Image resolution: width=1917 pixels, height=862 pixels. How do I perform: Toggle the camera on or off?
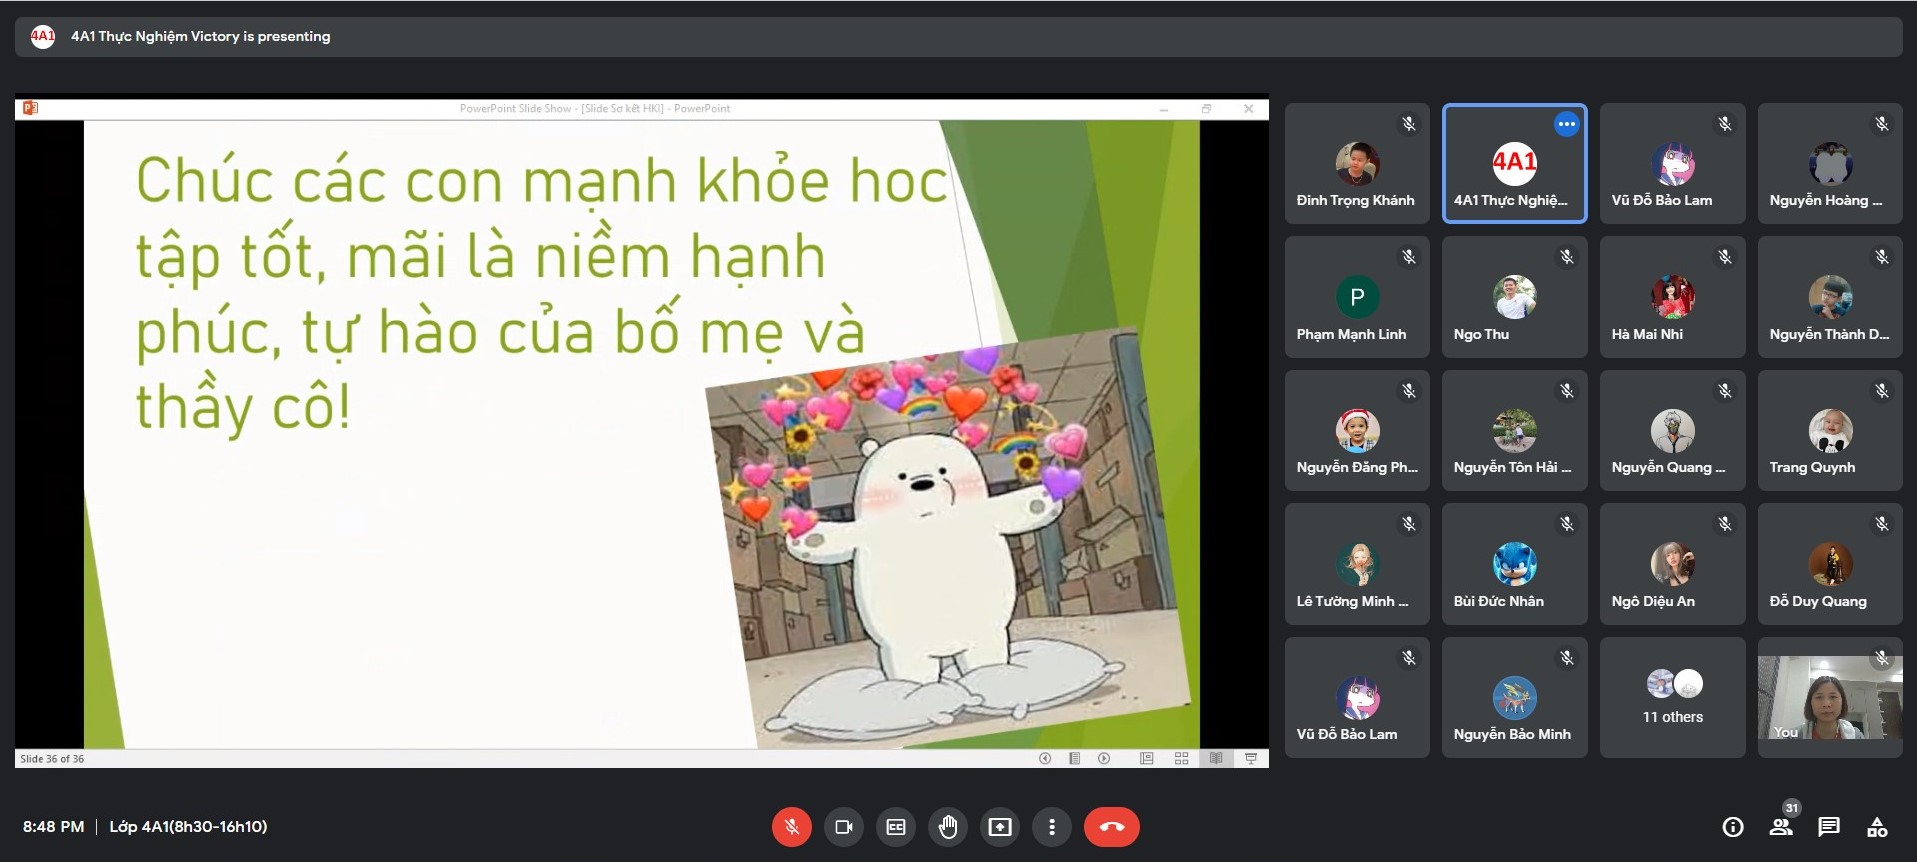click(x=843, y=827)
